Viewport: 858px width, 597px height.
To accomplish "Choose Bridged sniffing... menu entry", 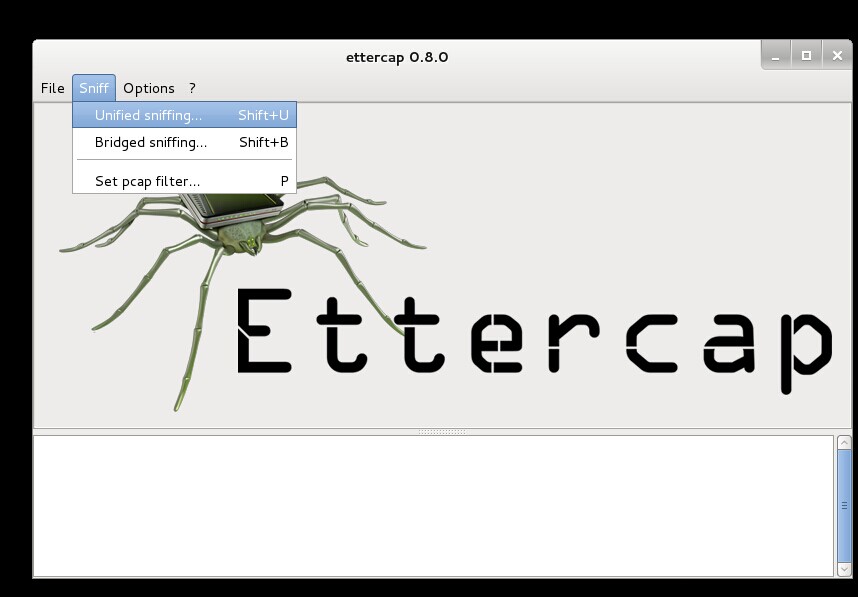I will pyautogui.click(x=184, y=142).
